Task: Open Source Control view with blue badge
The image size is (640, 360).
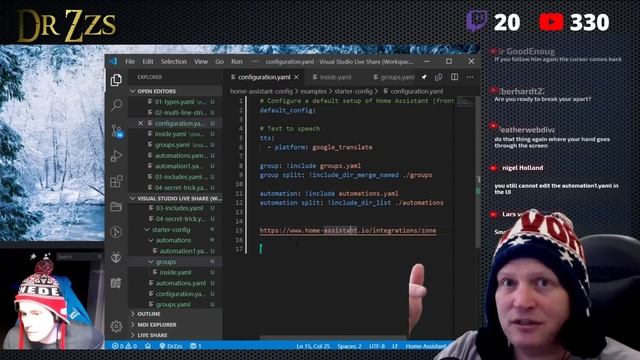Action: [117, 131]
